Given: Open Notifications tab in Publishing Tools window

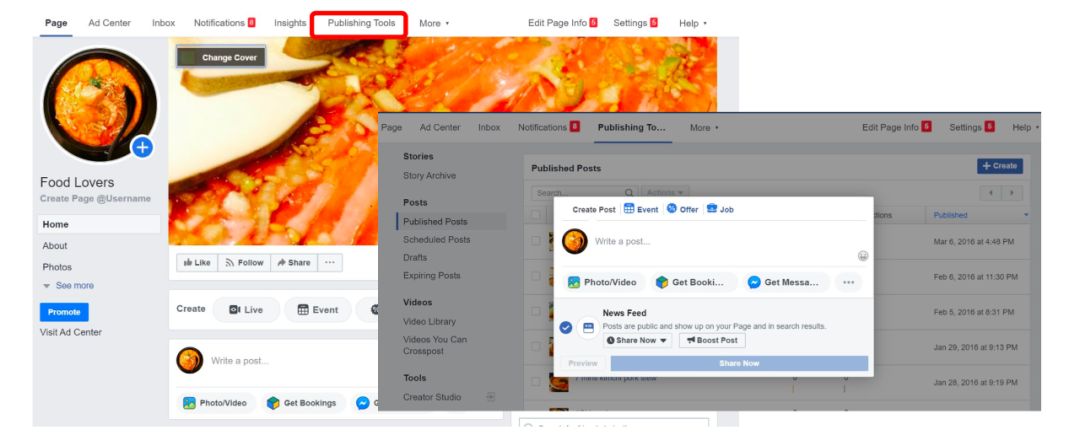Looking at the screenshot, I should (x=549, y=127).
